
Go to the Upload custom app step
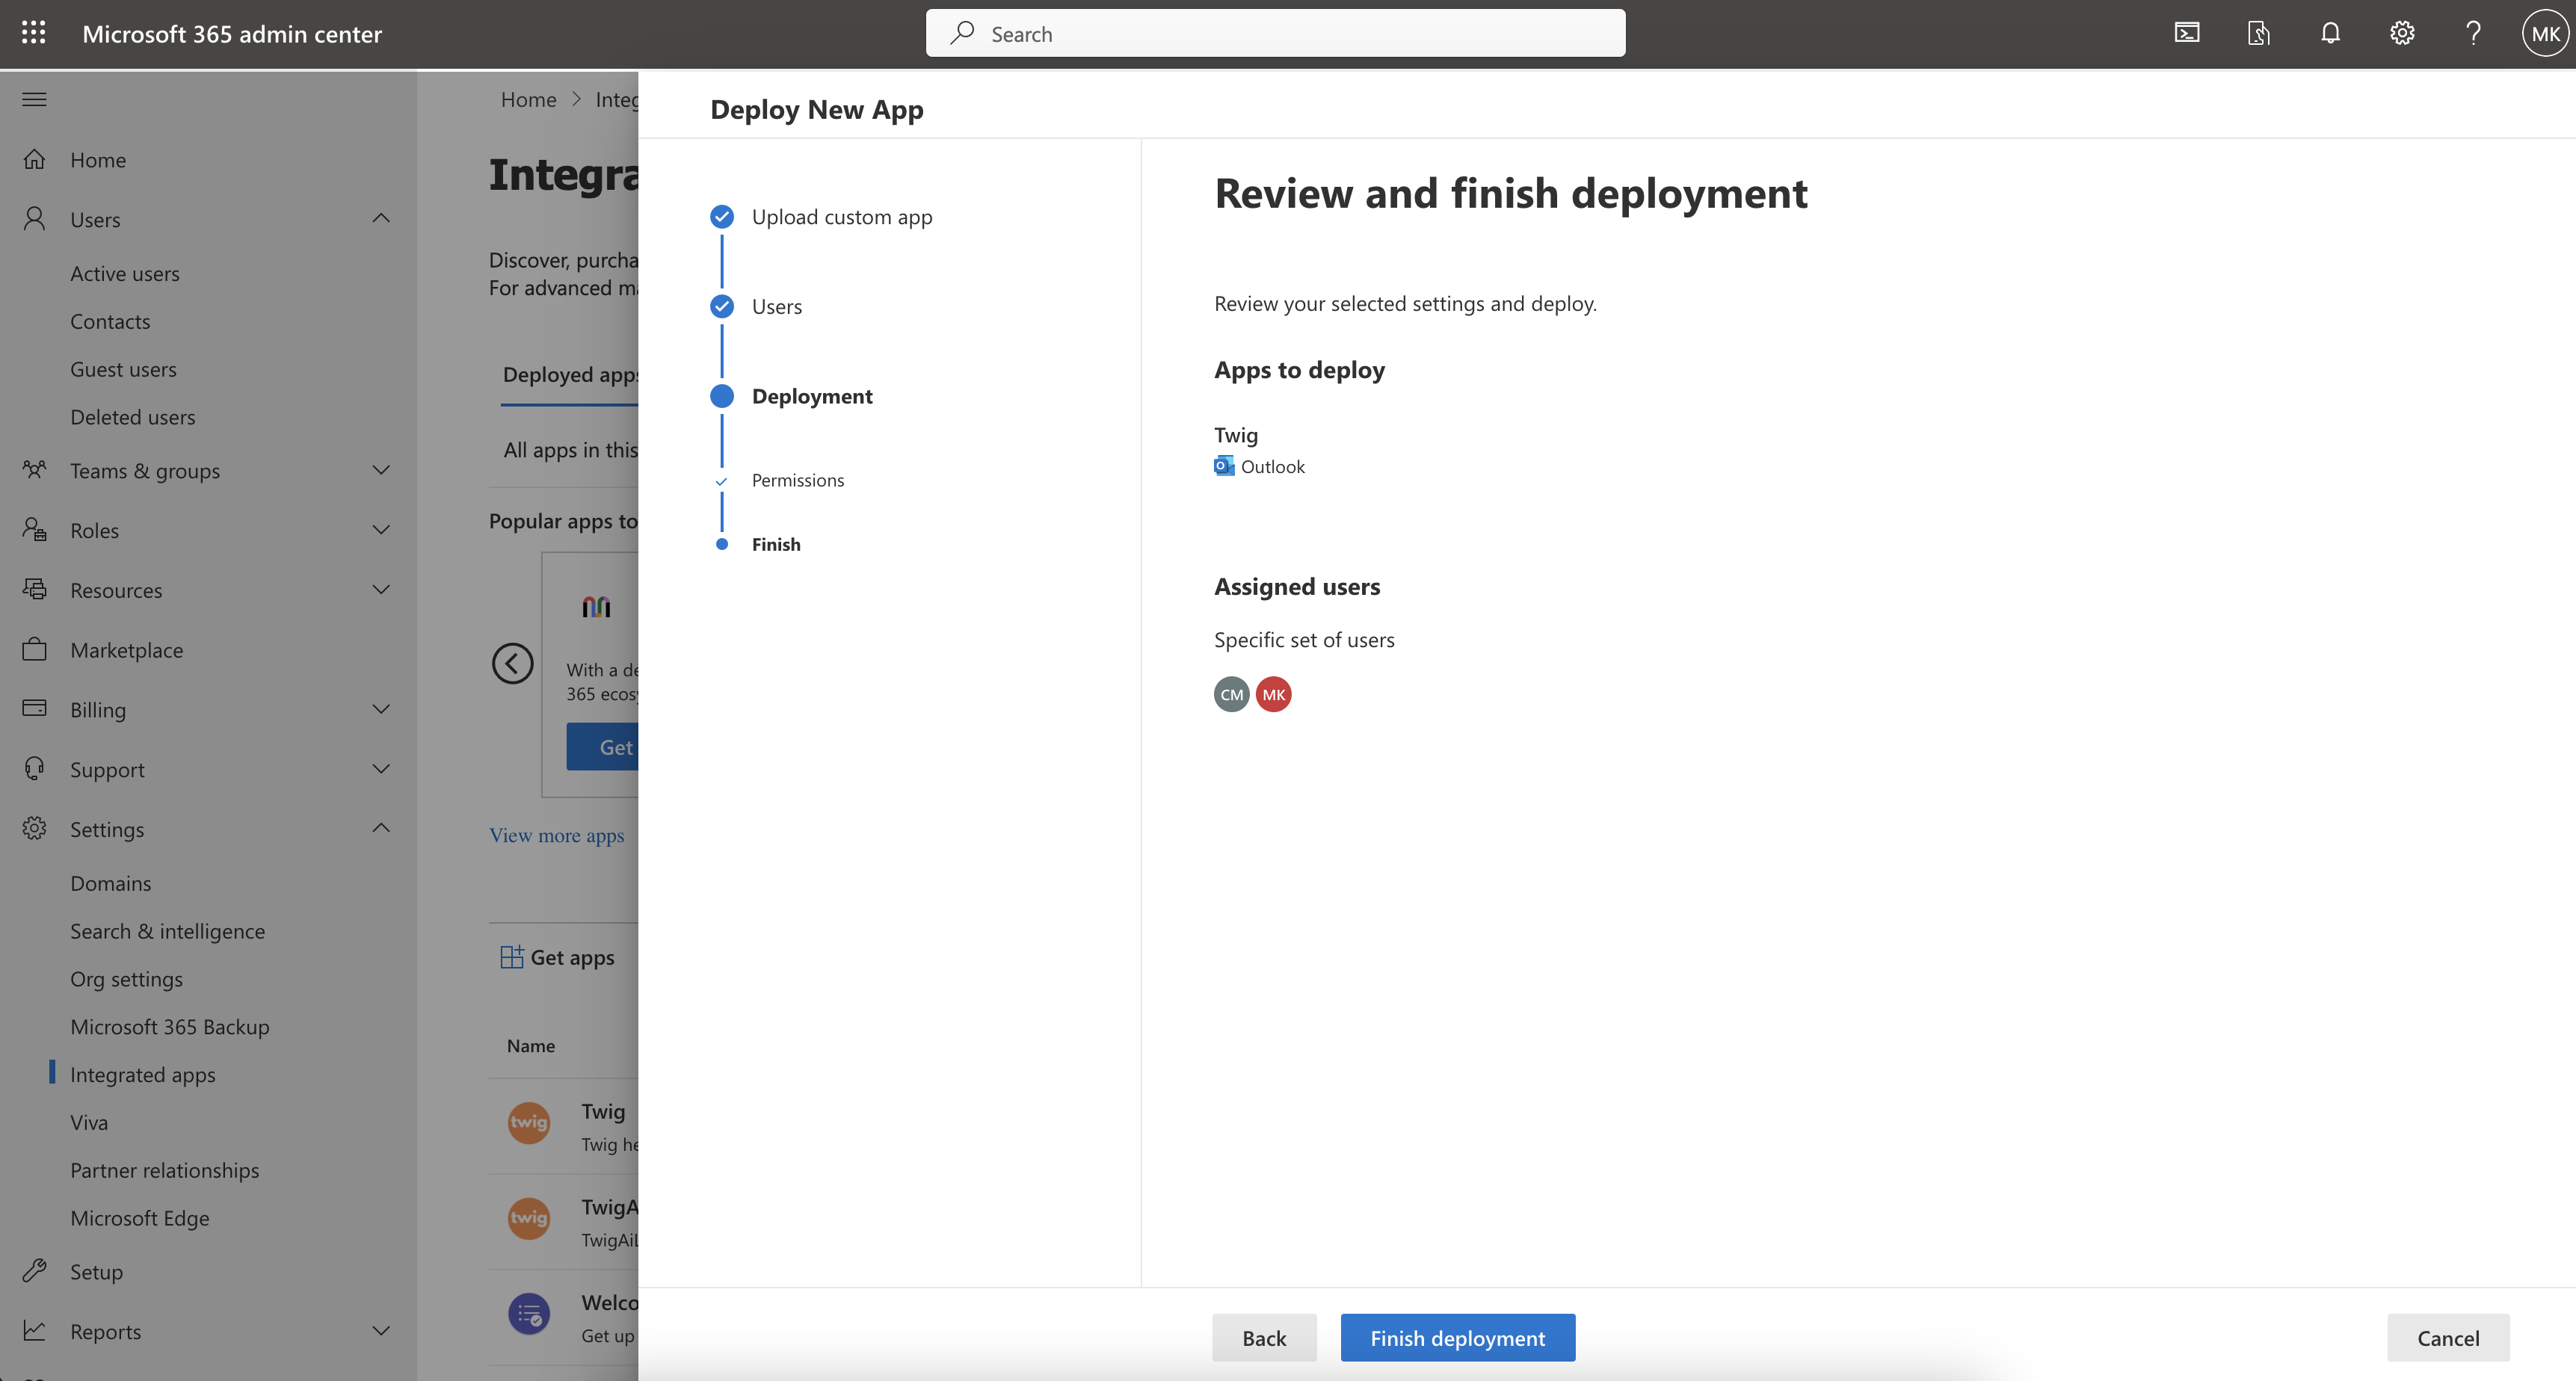(841, 217)
